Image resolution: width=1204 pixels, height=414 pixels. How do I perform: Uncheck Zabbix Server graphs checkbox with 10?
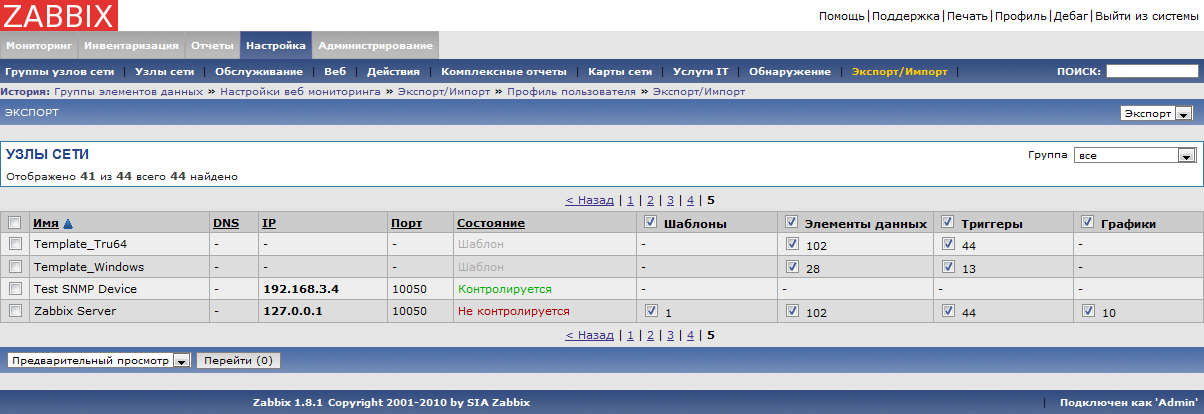(1089, 311)
